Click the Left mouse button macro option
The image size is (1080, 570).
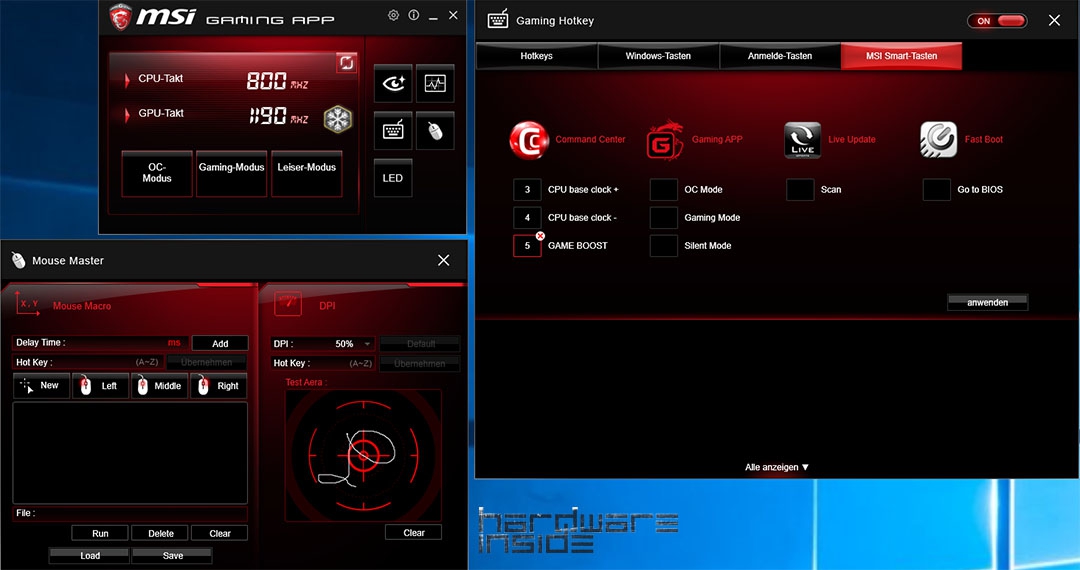(100, 386)
